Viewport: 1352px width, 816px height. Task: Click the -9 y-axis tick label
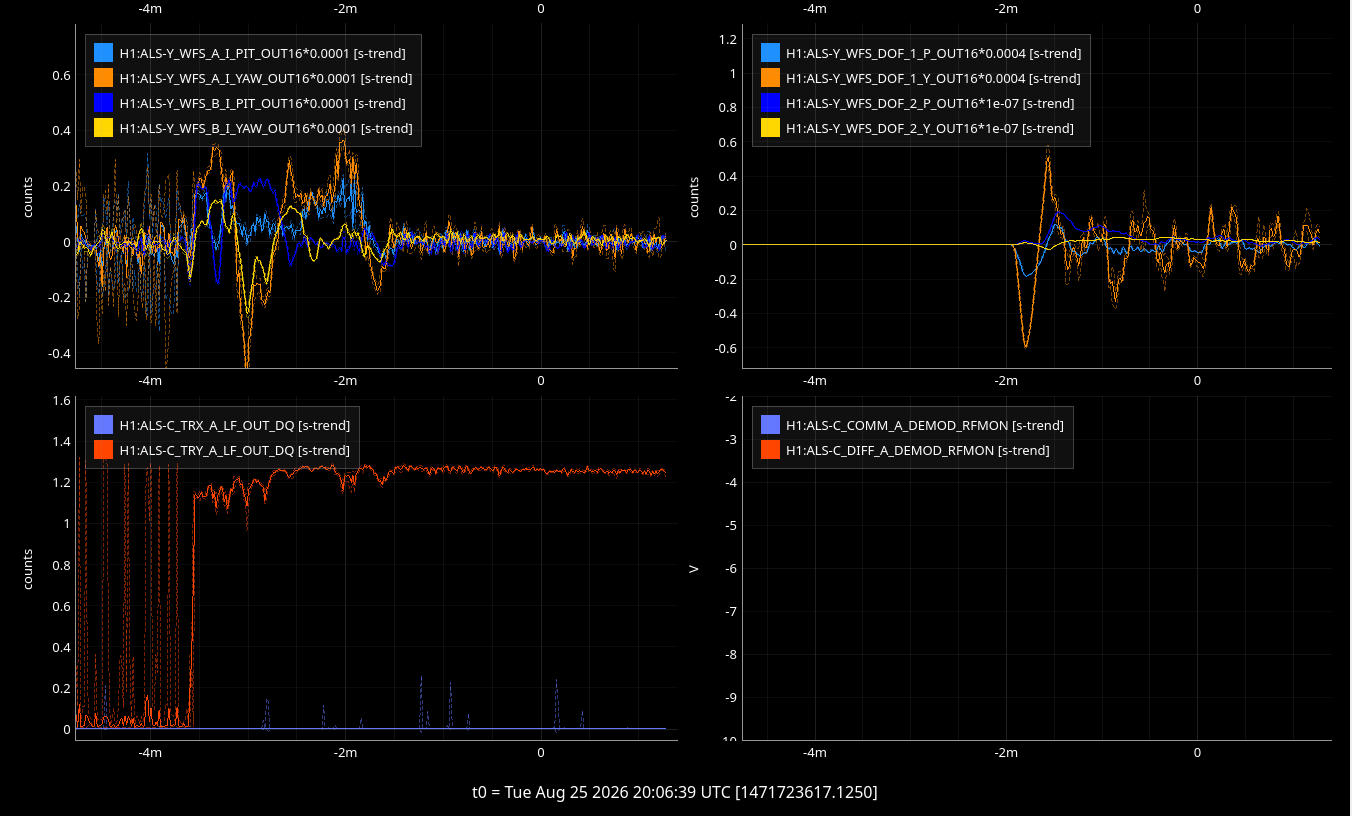point(731,697)
